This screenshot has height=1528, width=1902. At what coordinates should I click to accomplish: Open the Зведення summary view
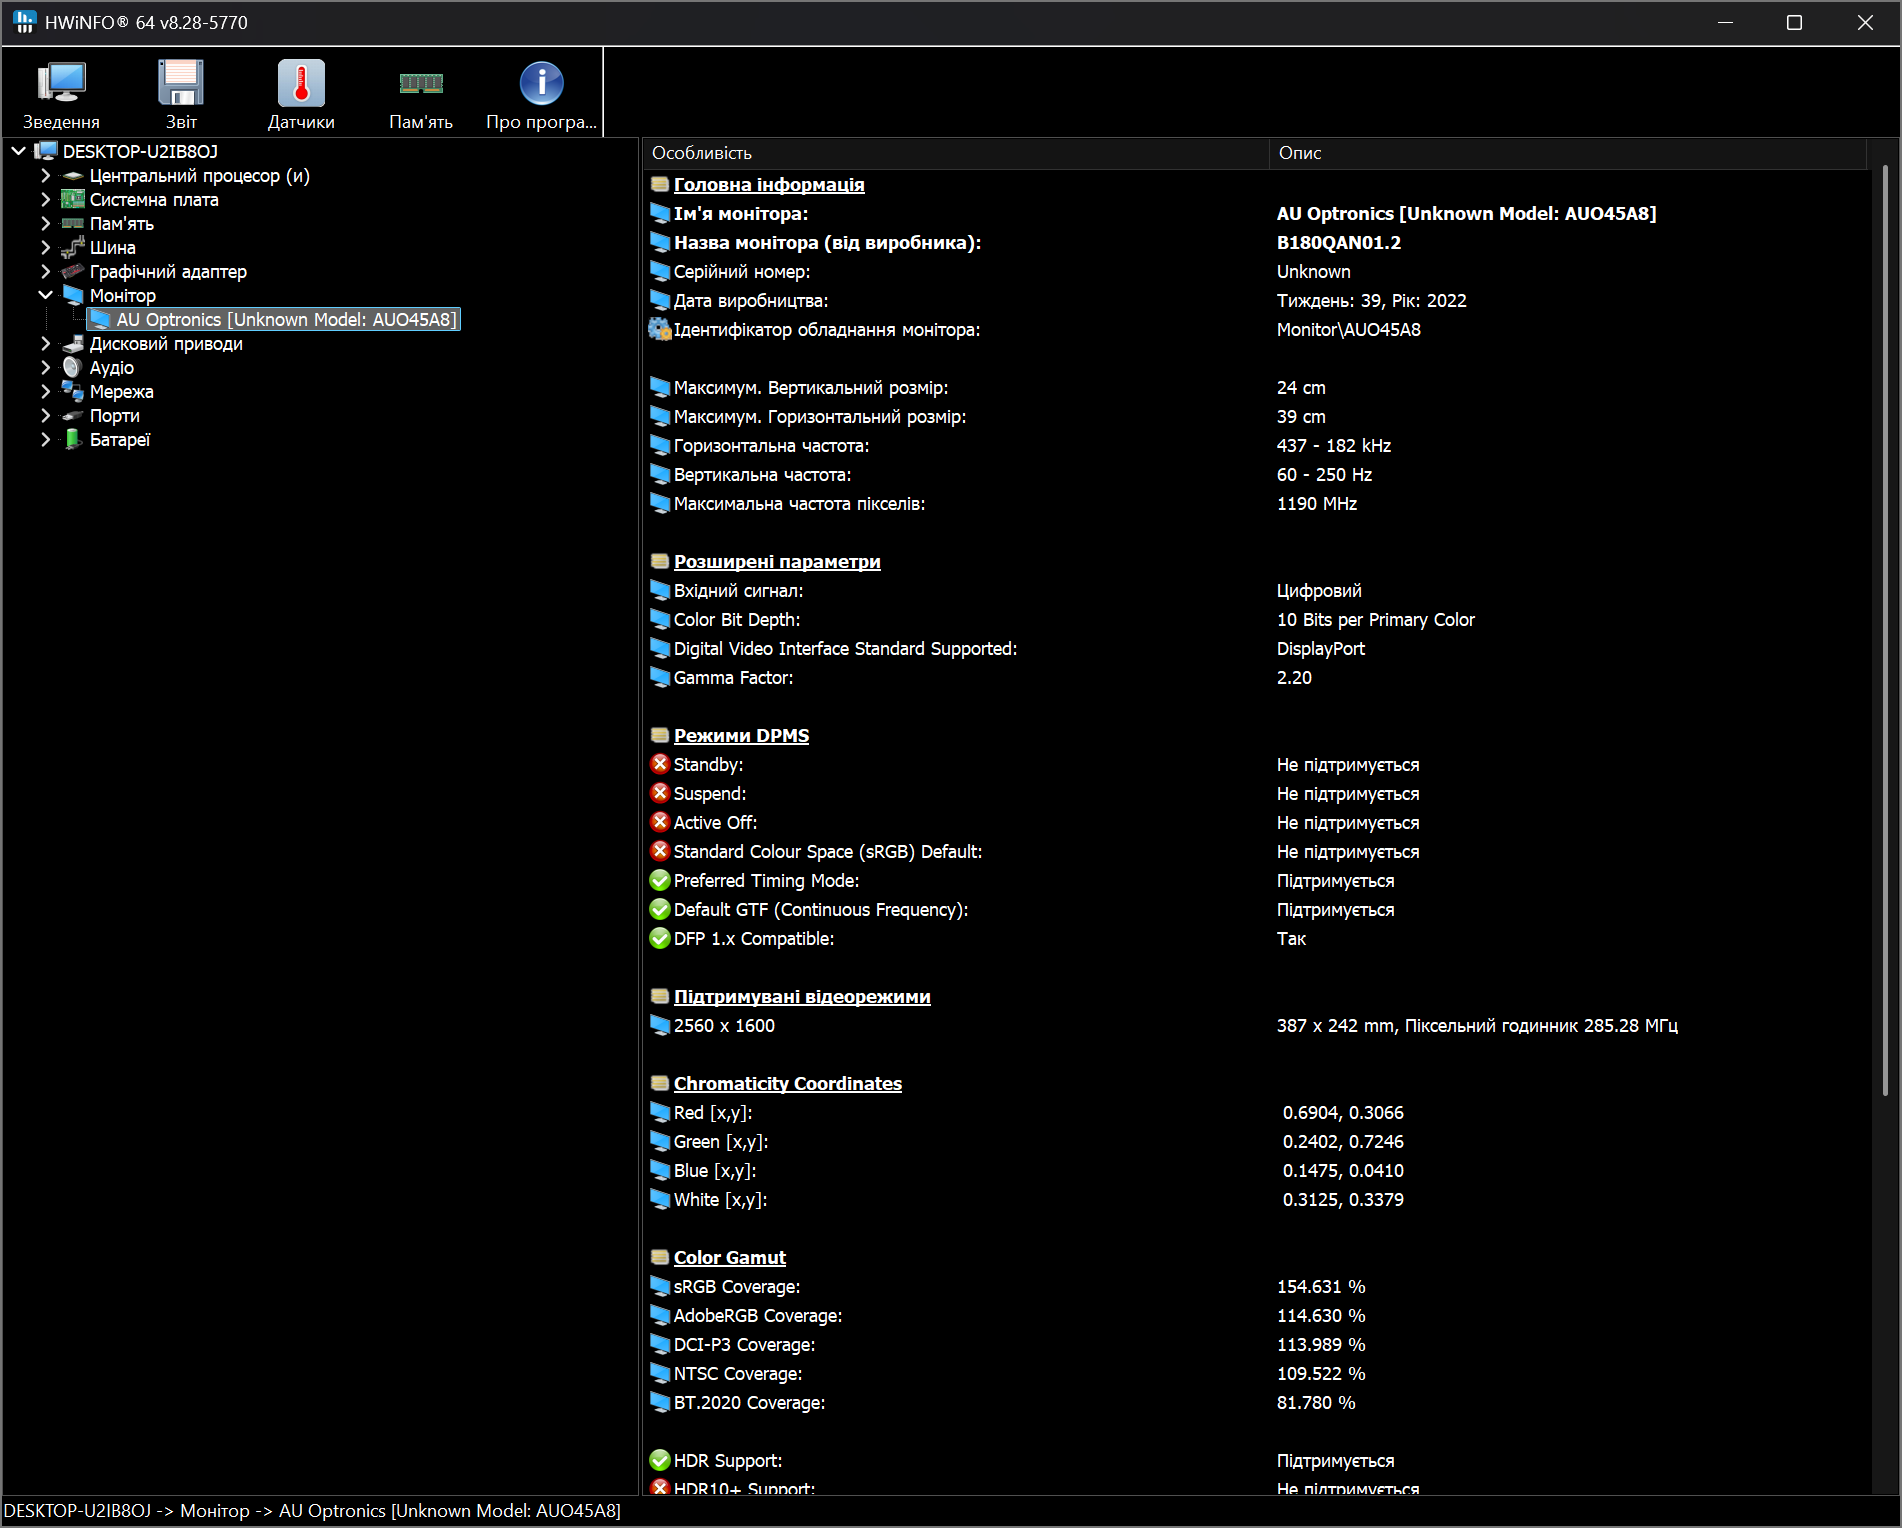tap(61, 95)
